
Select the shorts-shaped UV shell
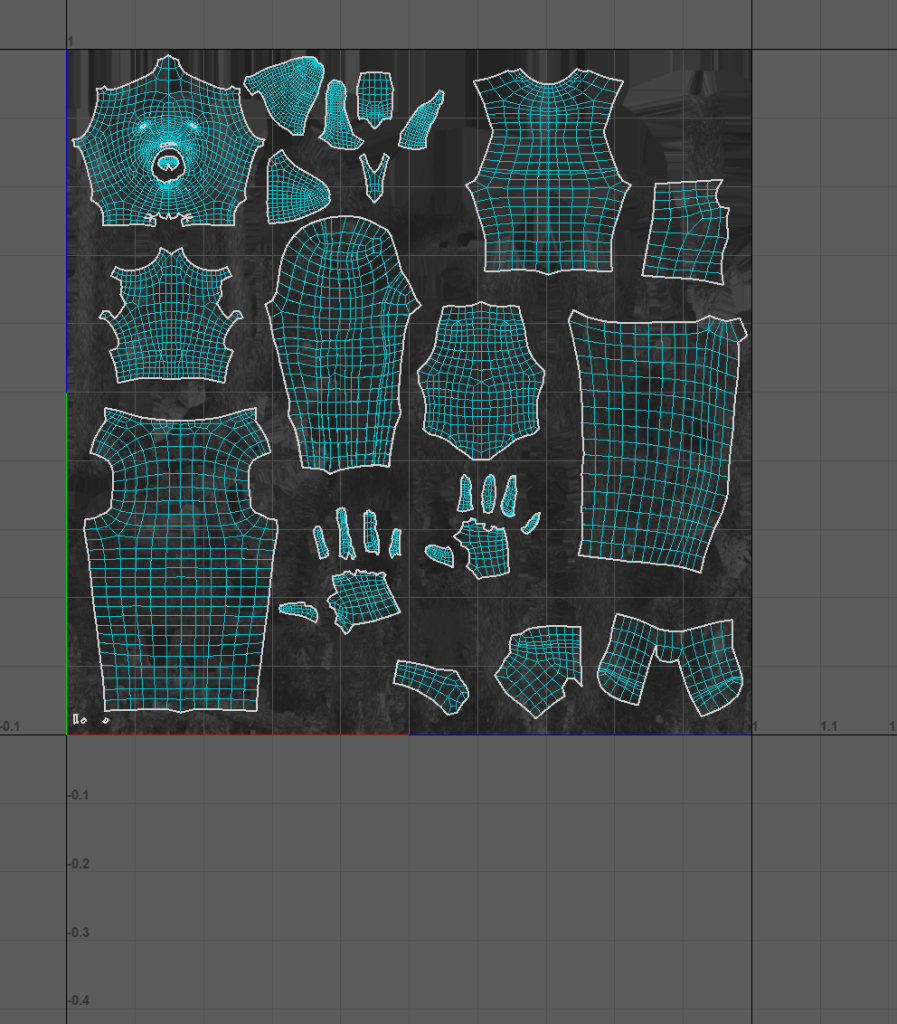point(670,665)
